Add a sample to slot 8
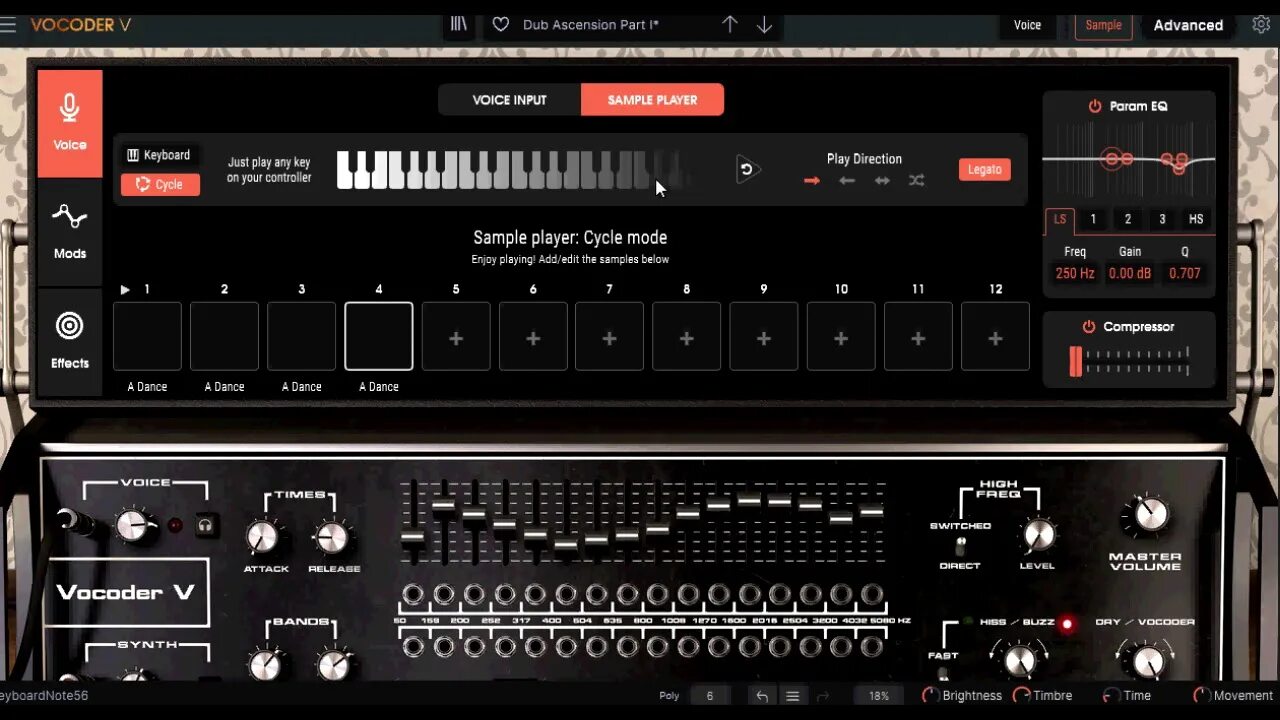This screenshot has height=720, width=1280. [x=687, y=337]
